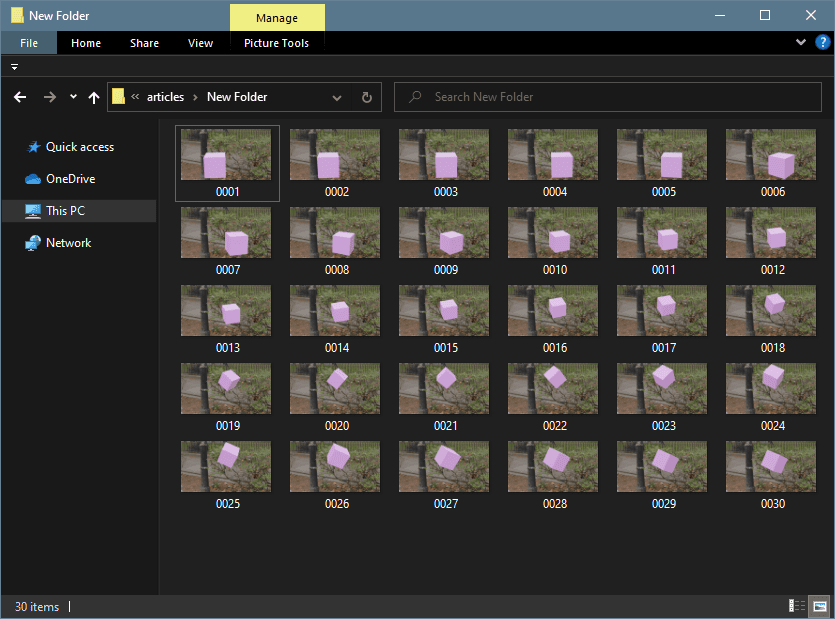Click the Share ribbon tab

pos(144,42)
